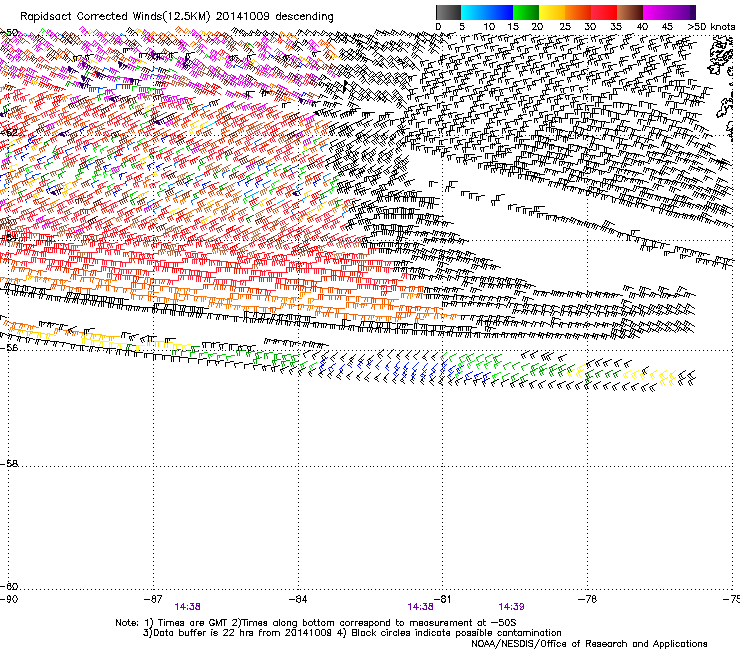Click the '40' legend scale label
Screen dimensions: 740x650
click(x=642, y=26)
